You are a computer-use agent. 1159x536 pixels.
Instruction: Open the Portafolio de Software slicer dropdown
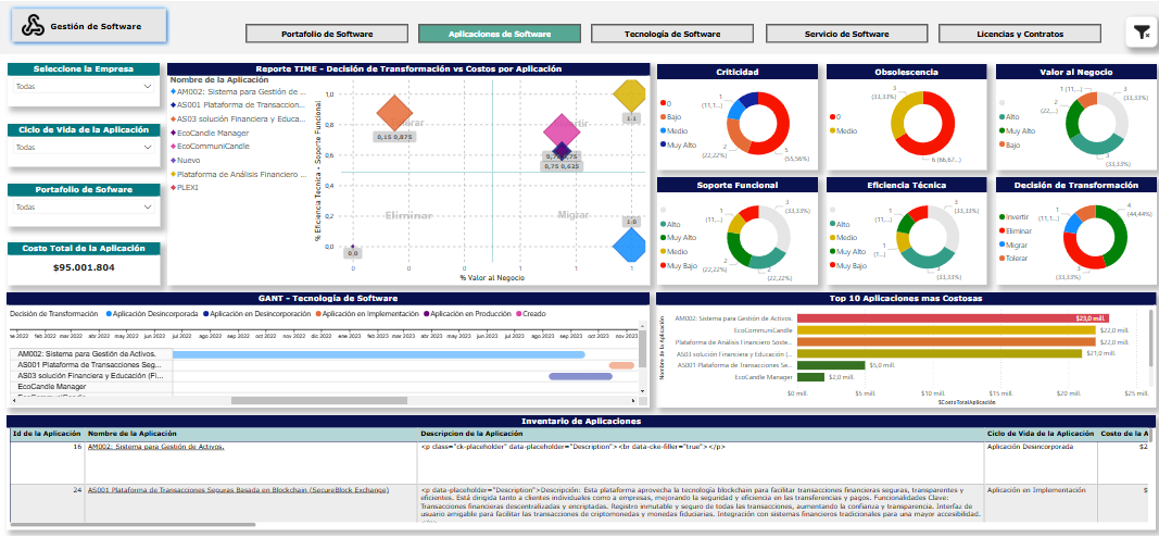click(83, 207)
